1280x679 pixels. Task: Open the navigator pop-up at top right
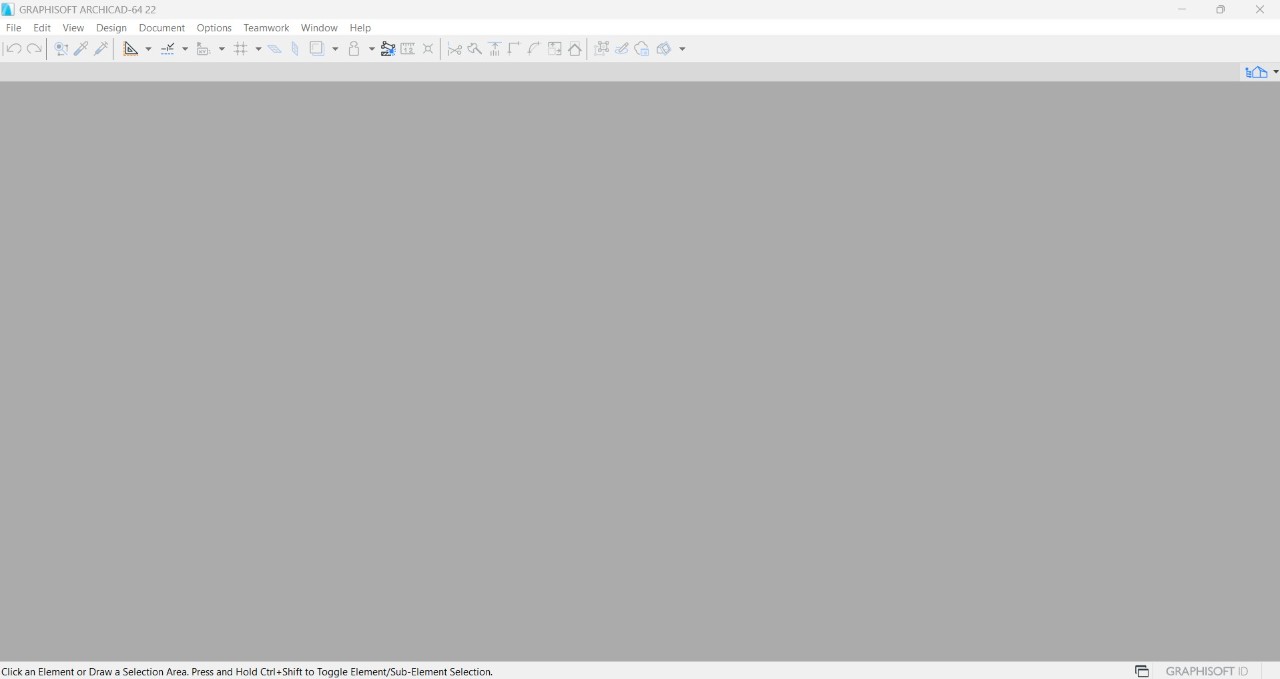(1260, 72)
